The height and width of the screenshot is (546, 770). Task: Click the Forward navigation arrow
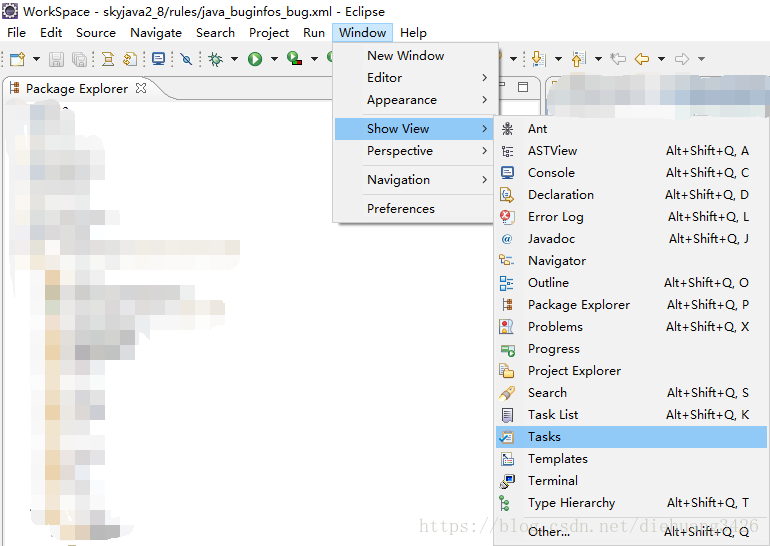click(x=682, y=59)
